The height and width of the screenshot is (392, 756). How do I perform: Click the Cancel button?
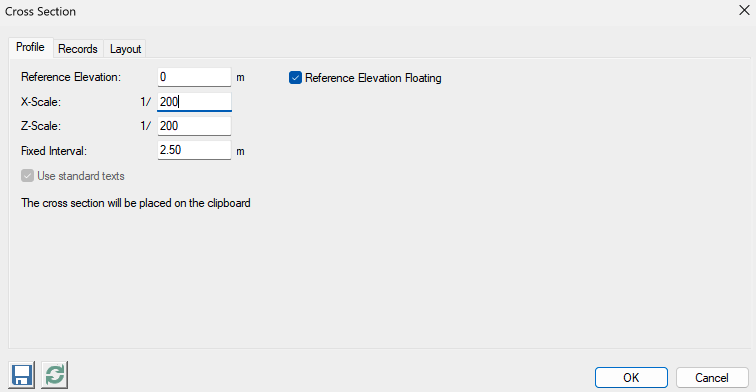[712, 378]
